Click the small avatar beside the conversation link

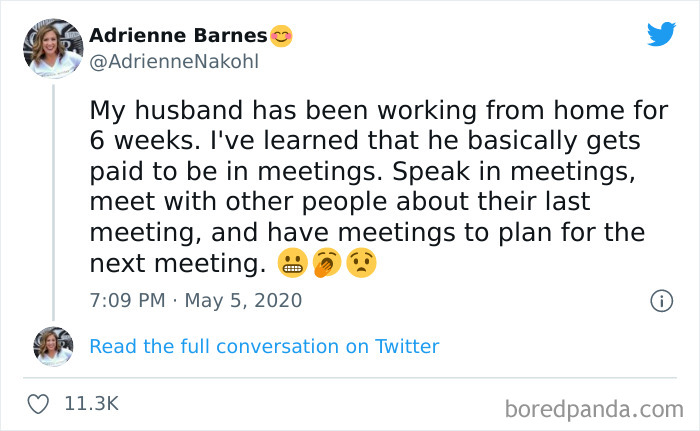tap(53, 347)
